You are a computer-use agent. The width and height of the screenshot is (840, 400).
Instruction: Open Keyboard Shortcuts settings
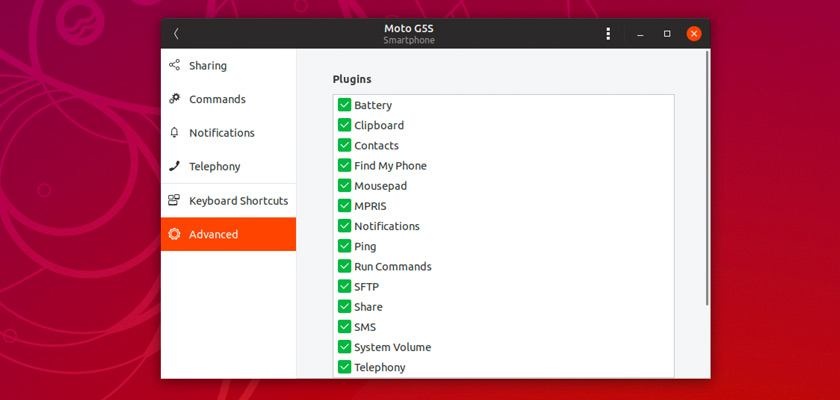(x=228, y=200)
